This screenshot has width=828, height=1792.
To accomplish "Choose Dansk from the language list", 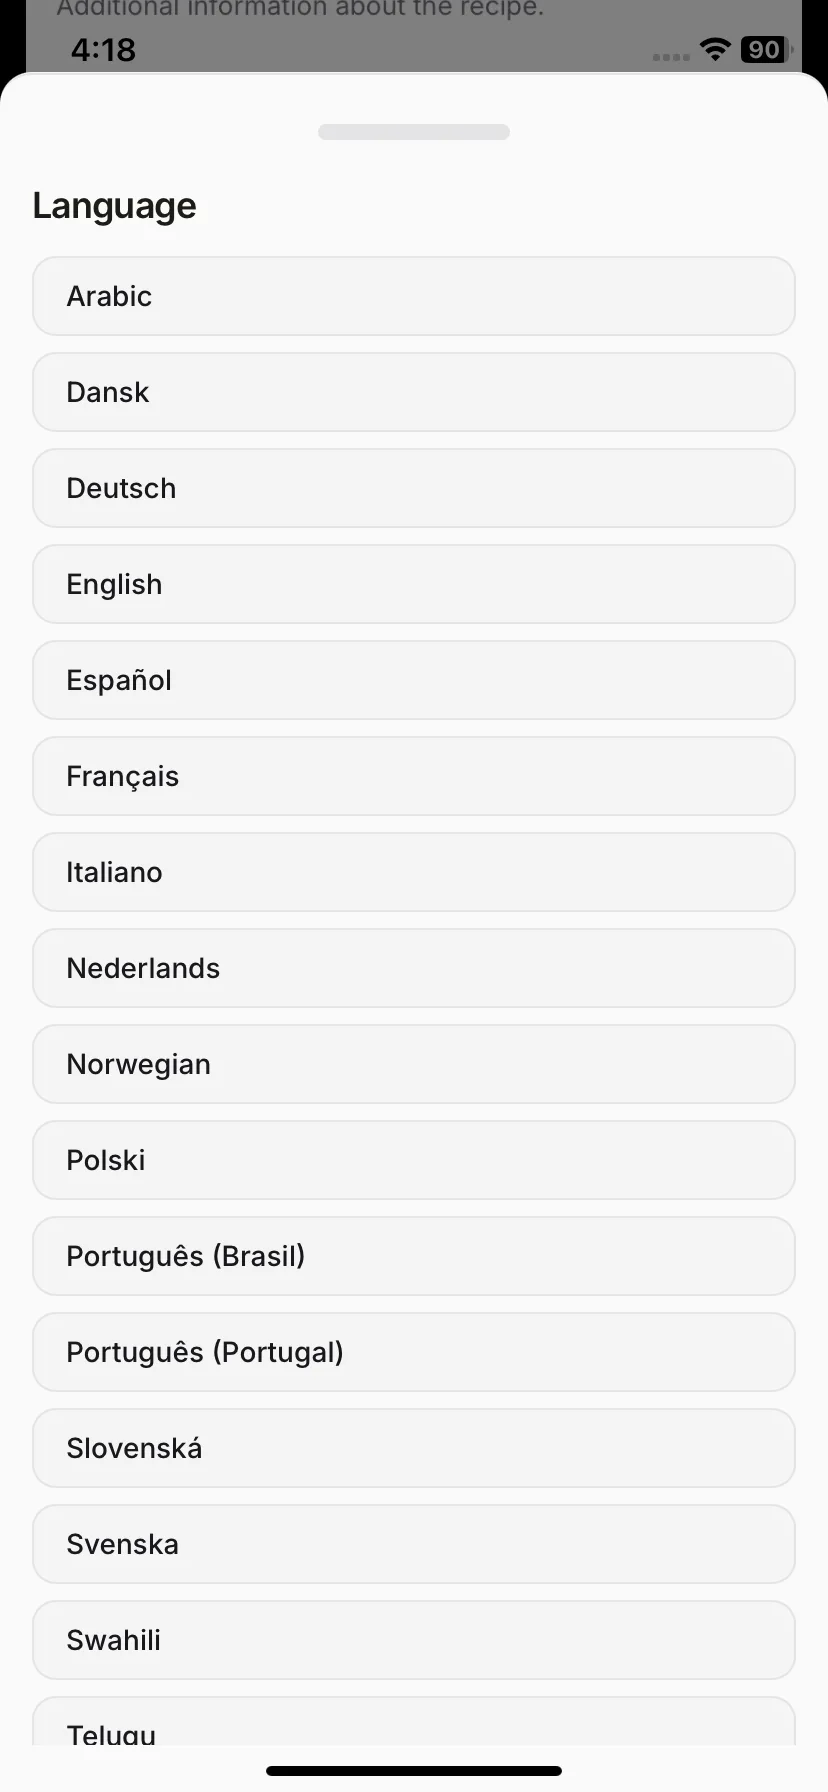I will coord(414,392).
